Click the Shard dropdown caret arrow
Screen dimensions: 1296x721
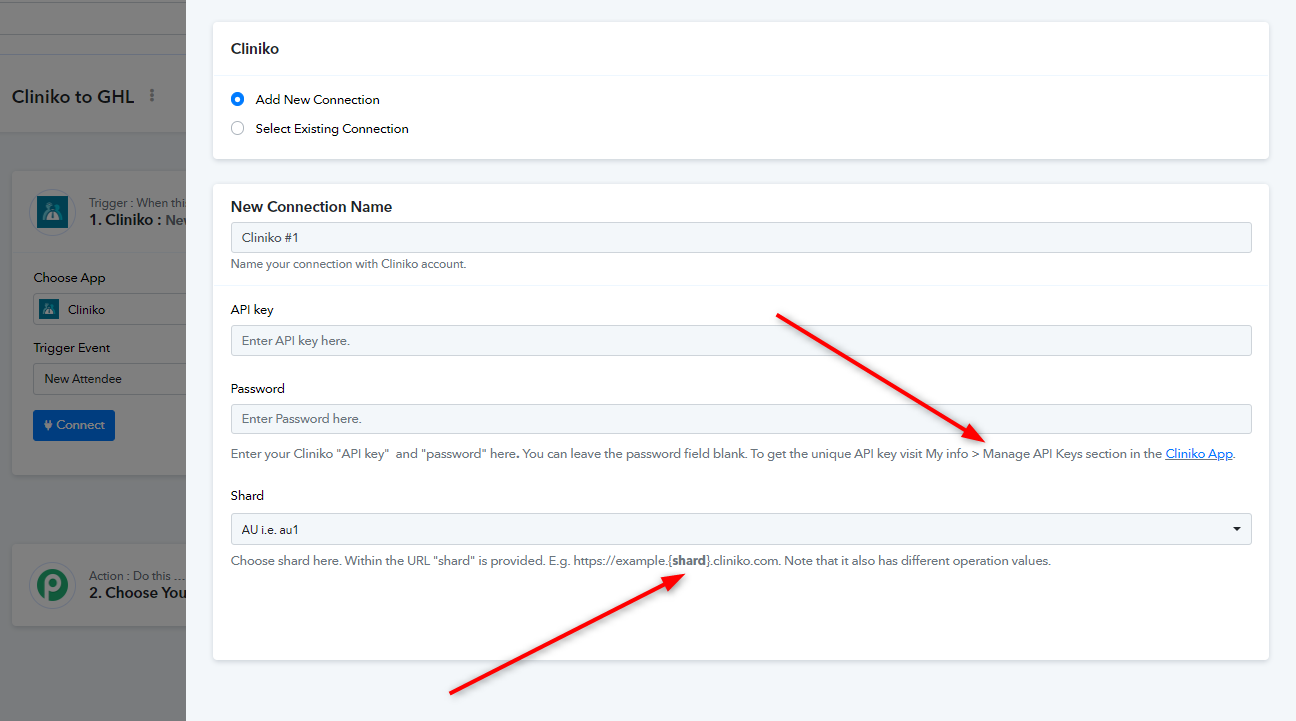coord(1237,528)
